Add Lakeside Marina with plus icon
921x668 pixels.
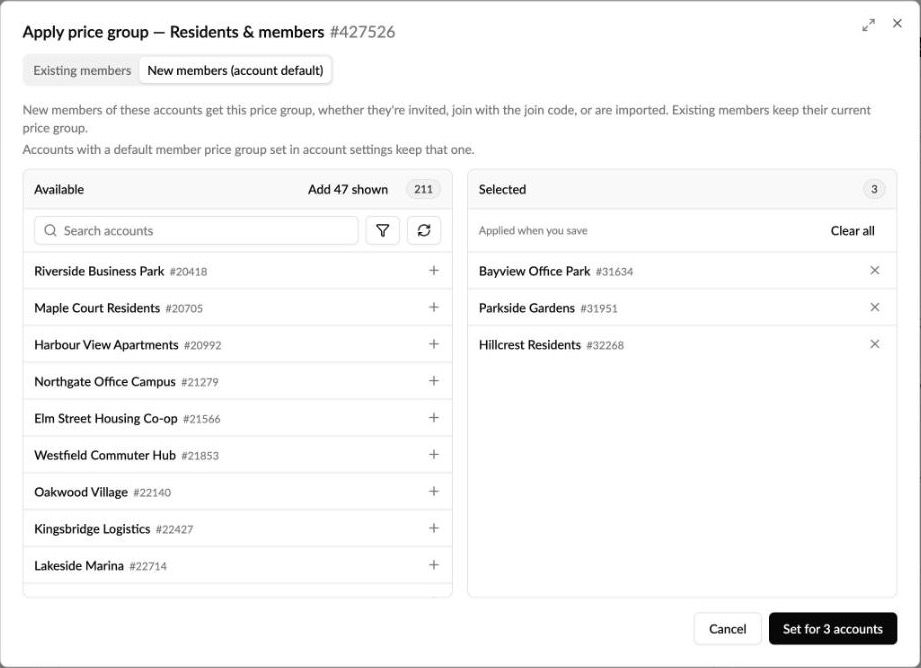(433, 565)
